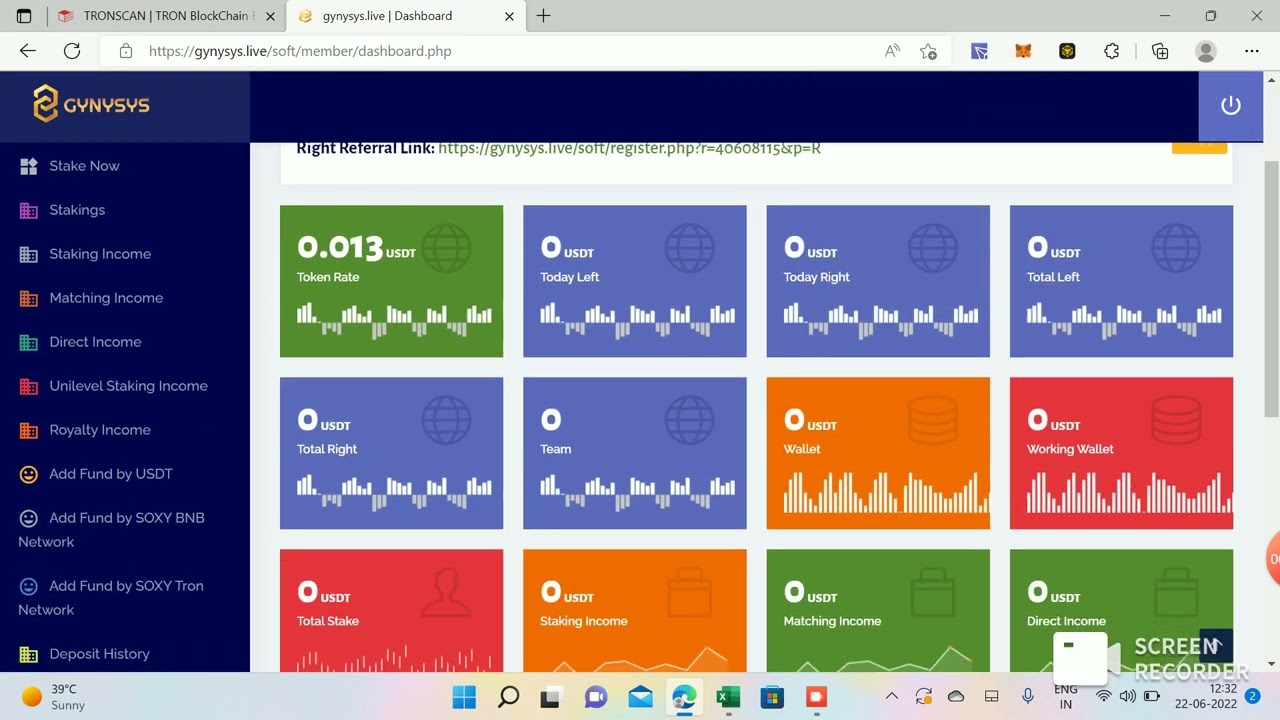Viewport: 1280px width, 720px height.
Task: Open browser Collections icon
Action: pyautogui.click(x=1160, y=51)
